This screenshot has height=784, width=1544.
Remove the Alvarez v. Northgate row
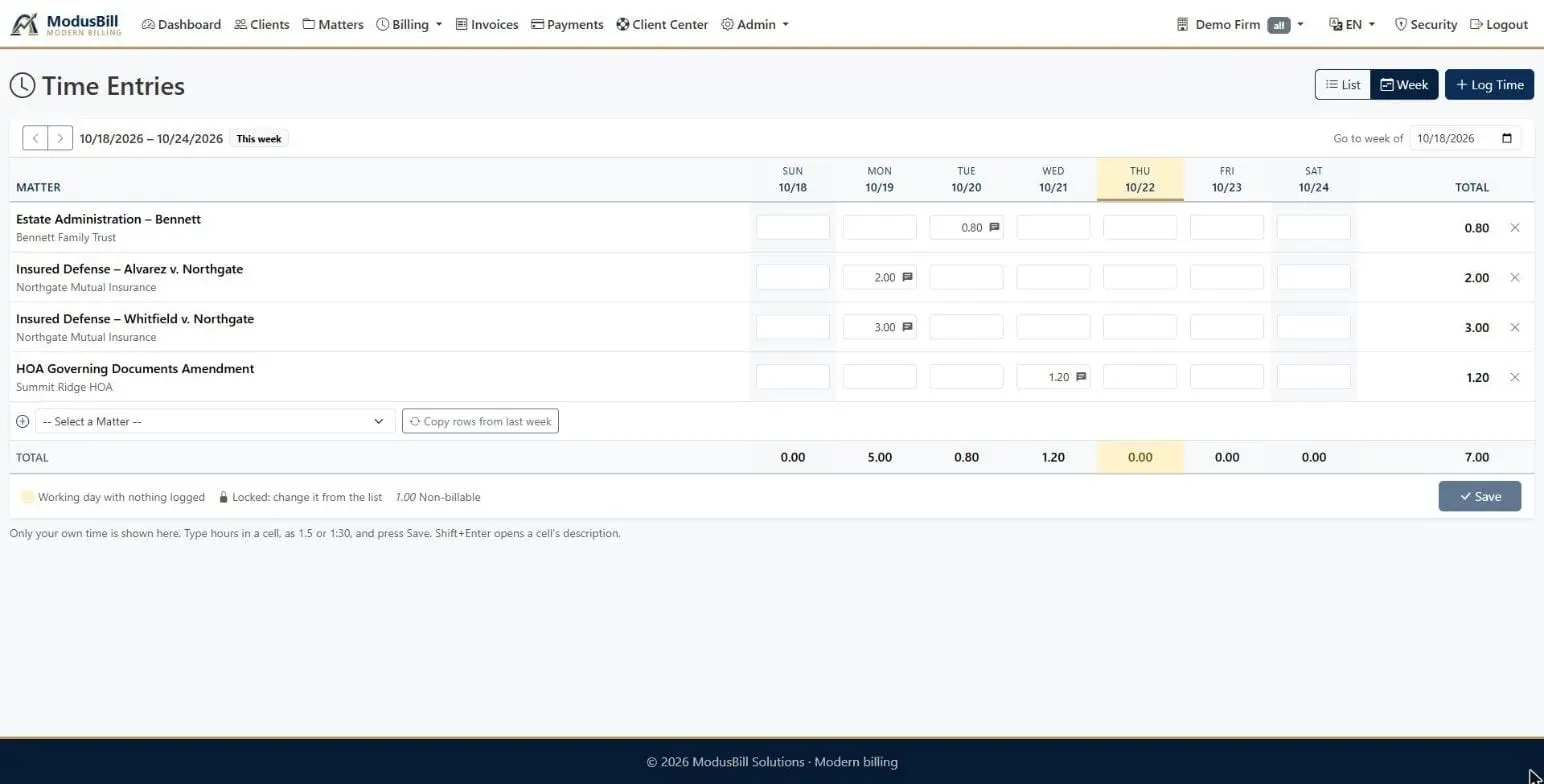pyautogui.click(x=1515, y=278)
